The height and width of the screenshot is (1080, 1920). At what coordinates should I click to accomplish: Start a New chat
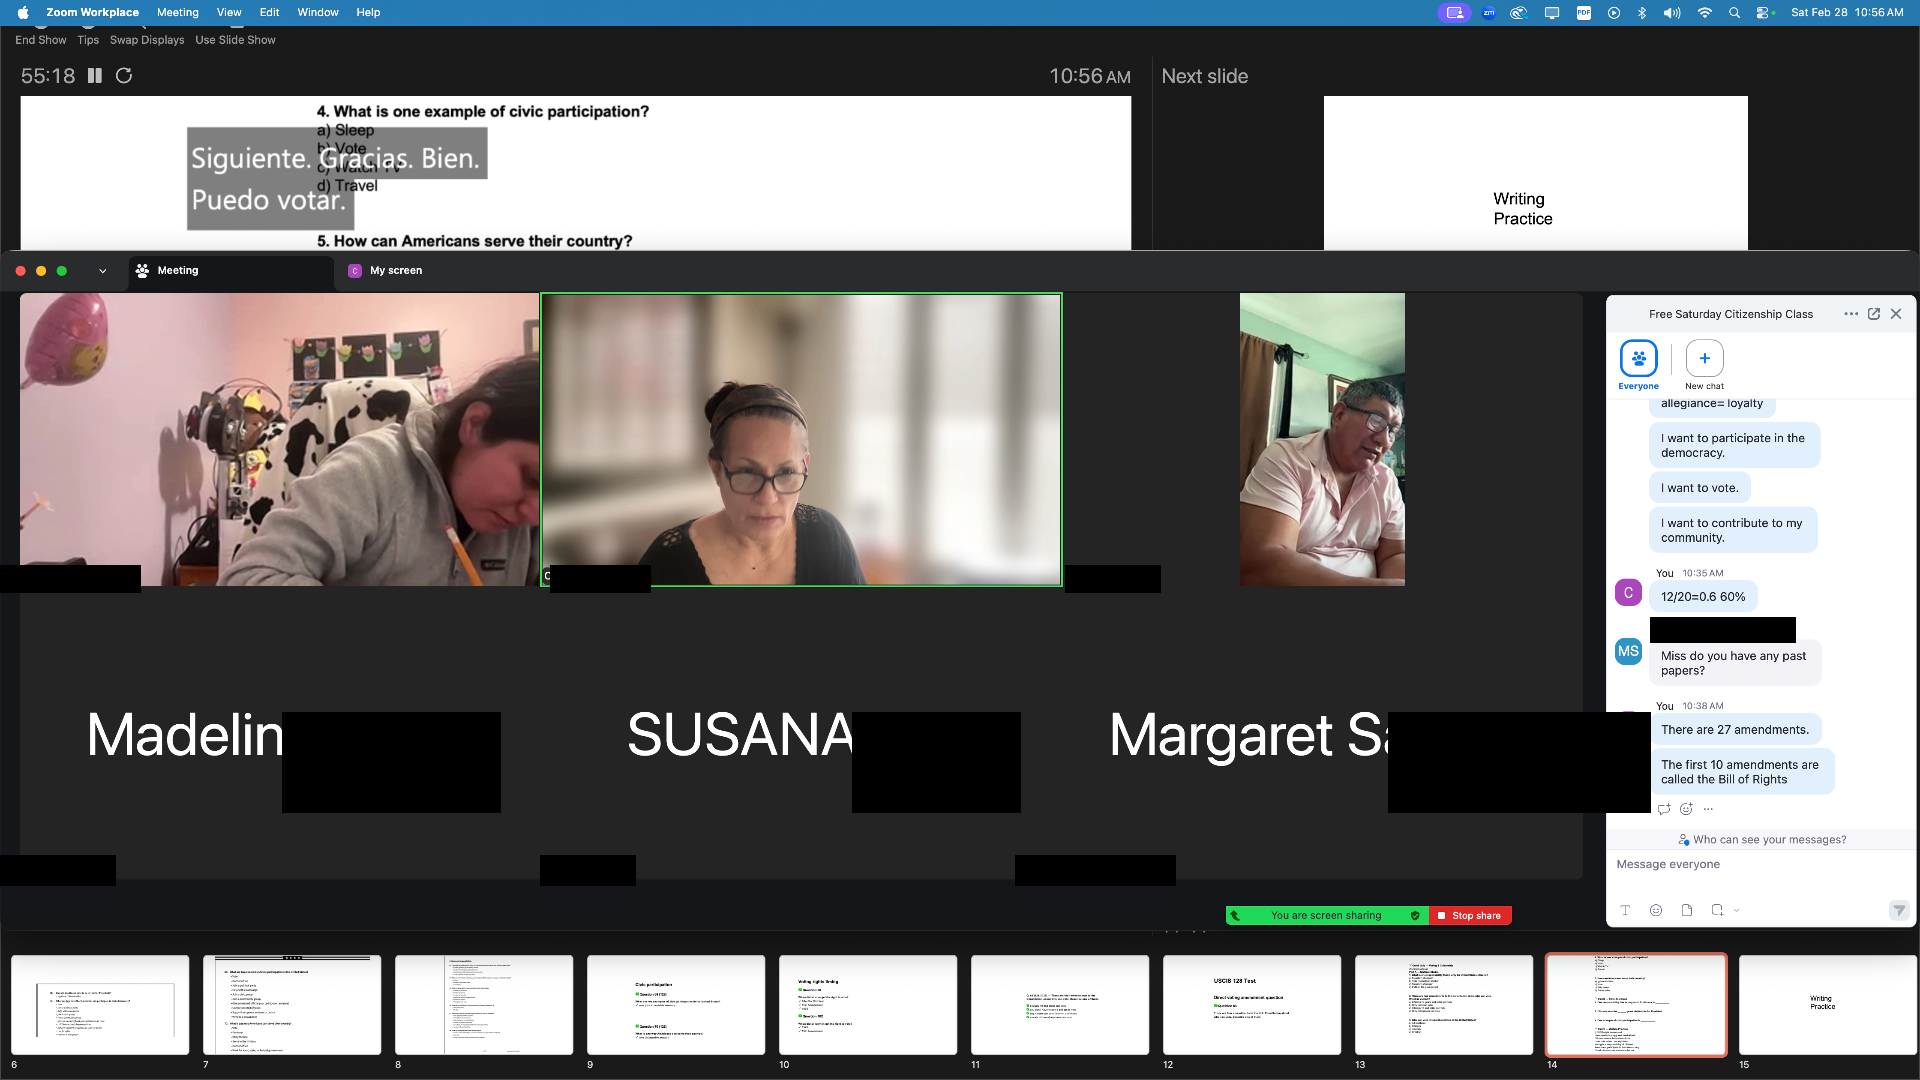pos(1704,365)
